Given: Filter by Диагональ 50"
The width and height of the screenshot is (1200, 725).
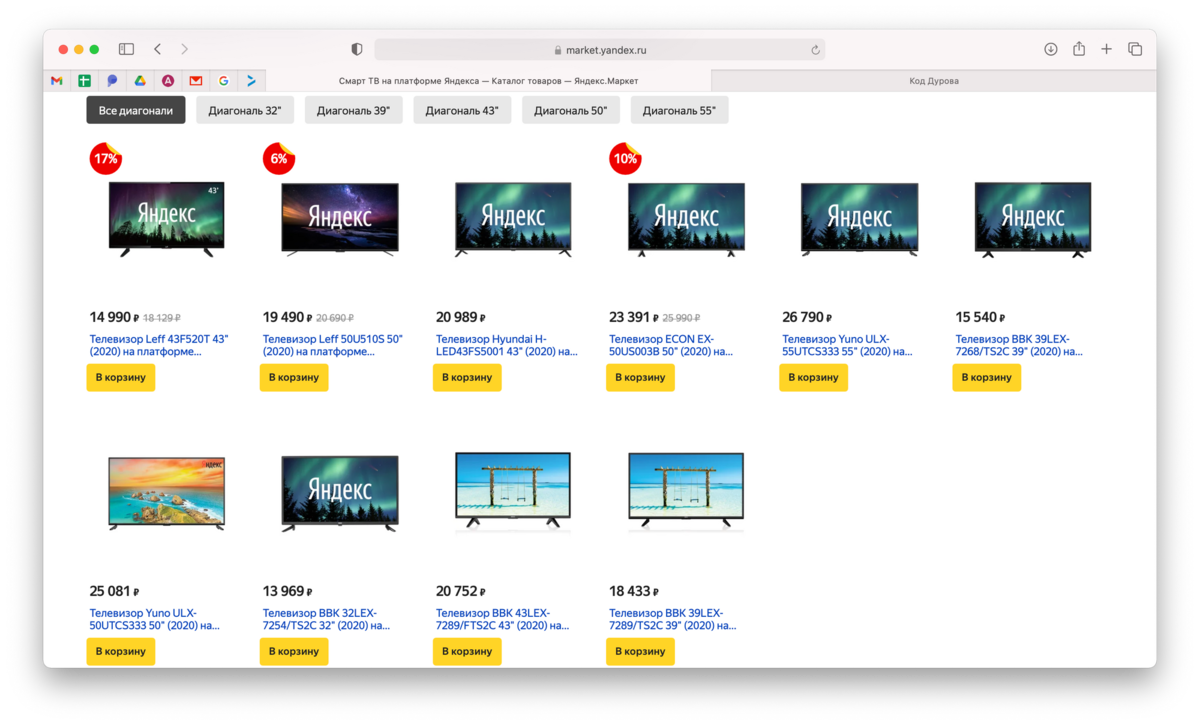Looking at the screenshot, I should point(571,111).
